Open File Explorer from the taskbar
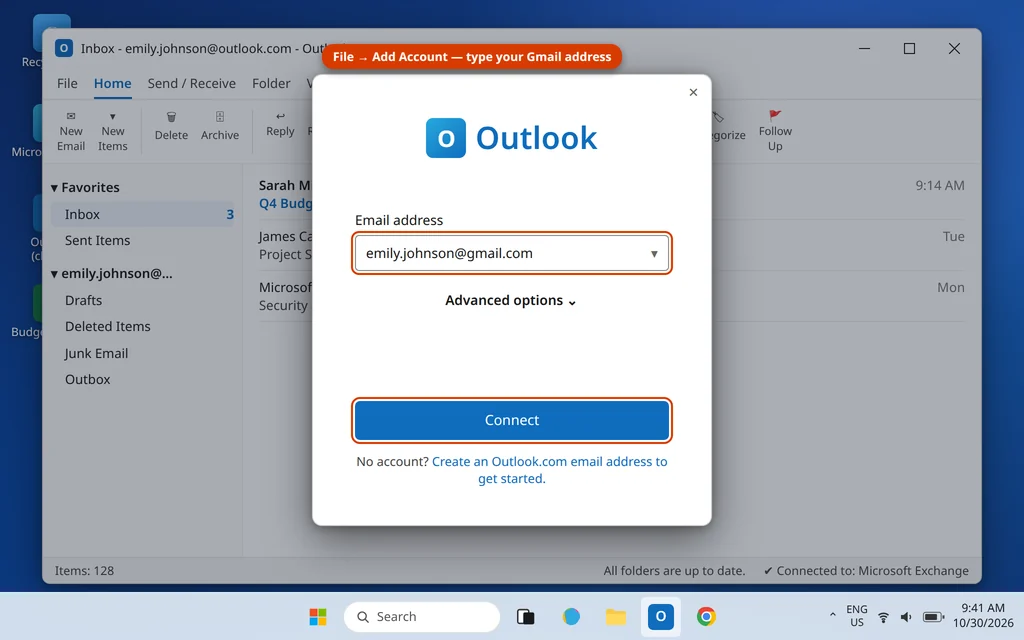The height and width of the screenshot is (640, 1024). click(x=615, y=616)
